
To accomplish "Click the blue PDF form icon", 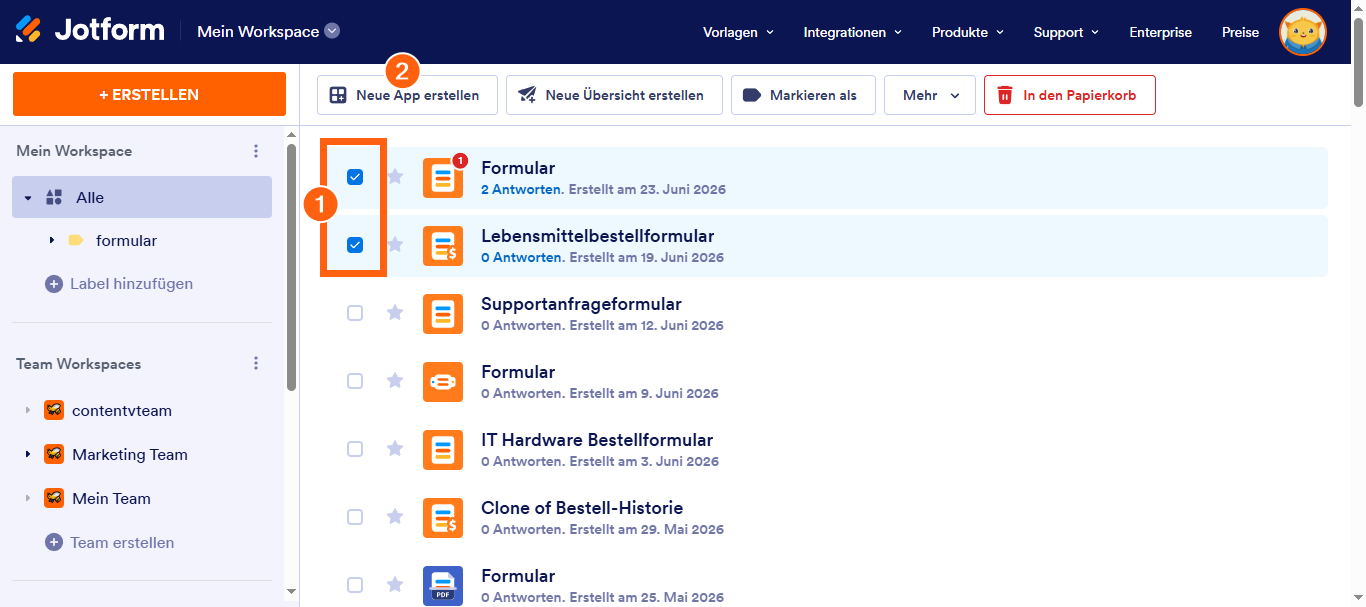I will [x=443, y=586].
